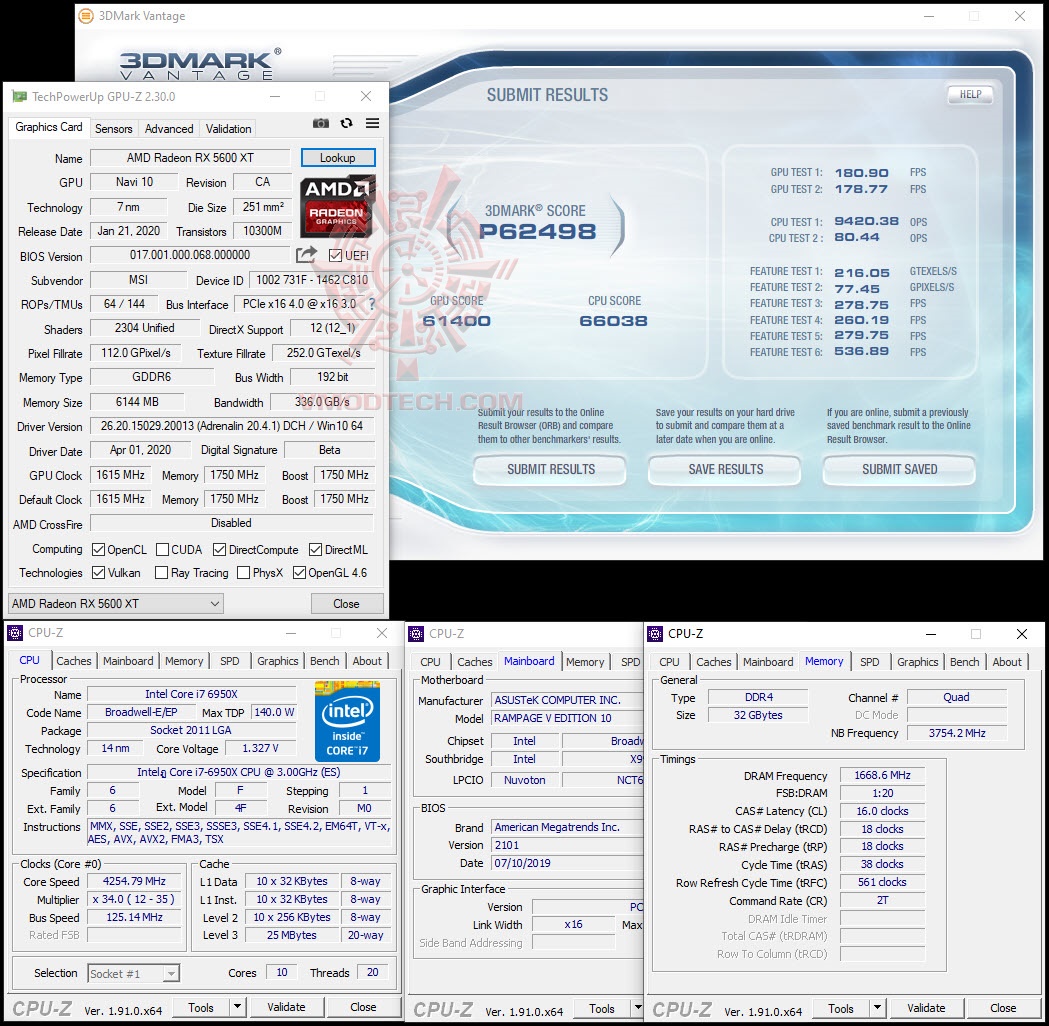Click the SUBMIT SAVED button
Screen dimensions: 1049x1026
click(899, 470)
